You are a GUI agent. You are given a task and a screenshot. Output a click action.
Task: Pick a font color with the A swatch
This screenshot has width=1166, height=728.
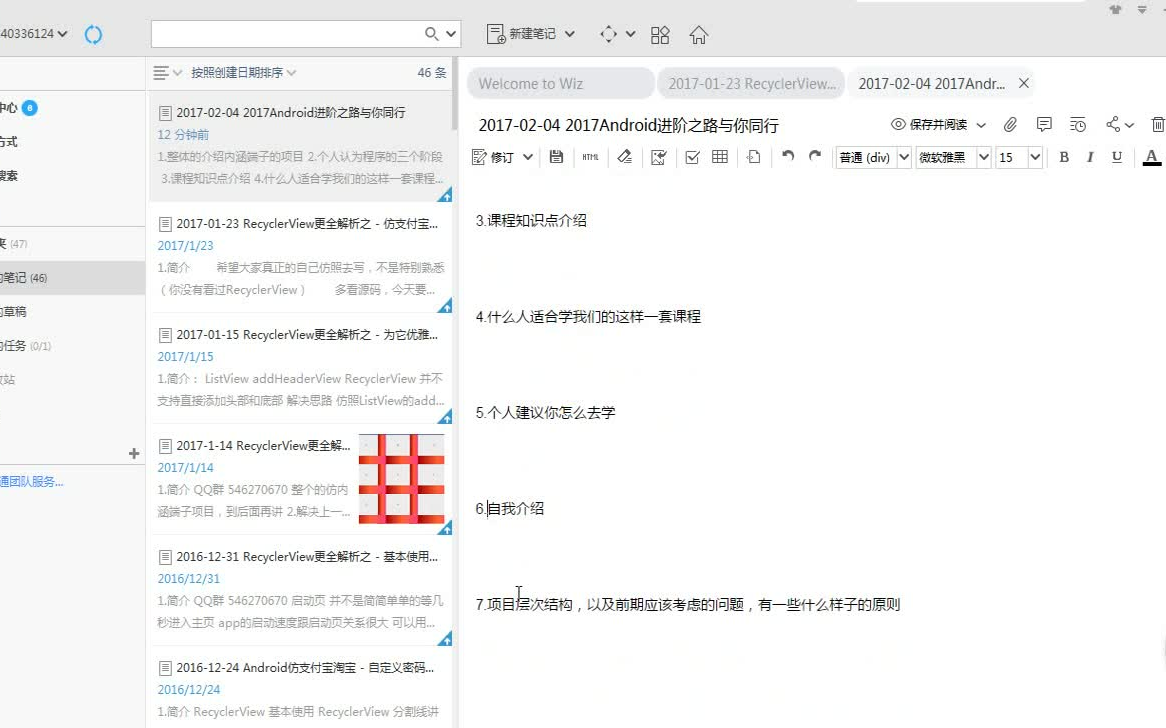coord(1152,157)
